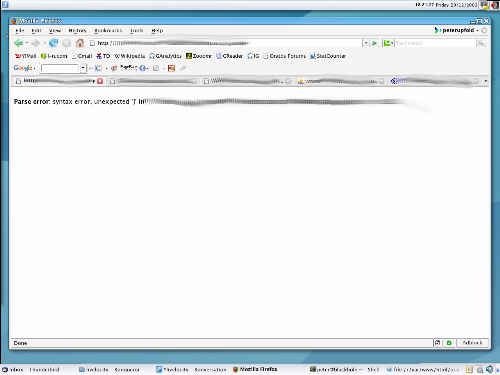Click in the URL address bar
Image resolution: width=500 pixels, height=375 pixels.
click(225, 43)
